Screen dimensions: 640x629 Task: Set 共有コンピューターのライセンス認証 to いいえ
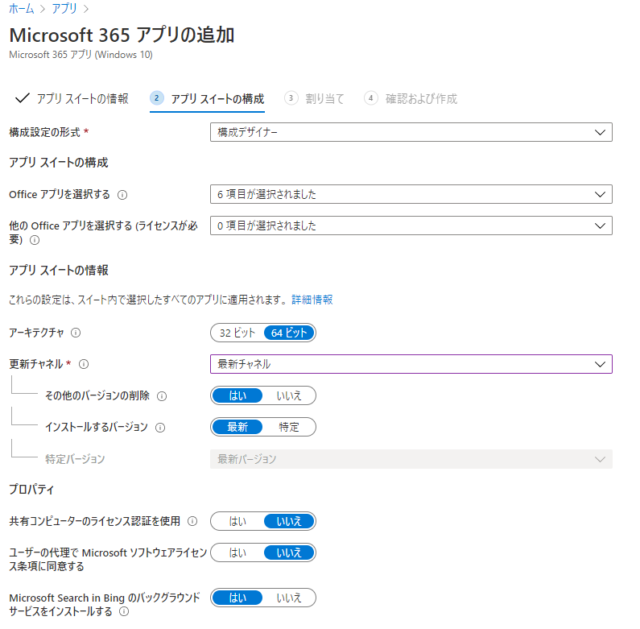tap(289, 521)
